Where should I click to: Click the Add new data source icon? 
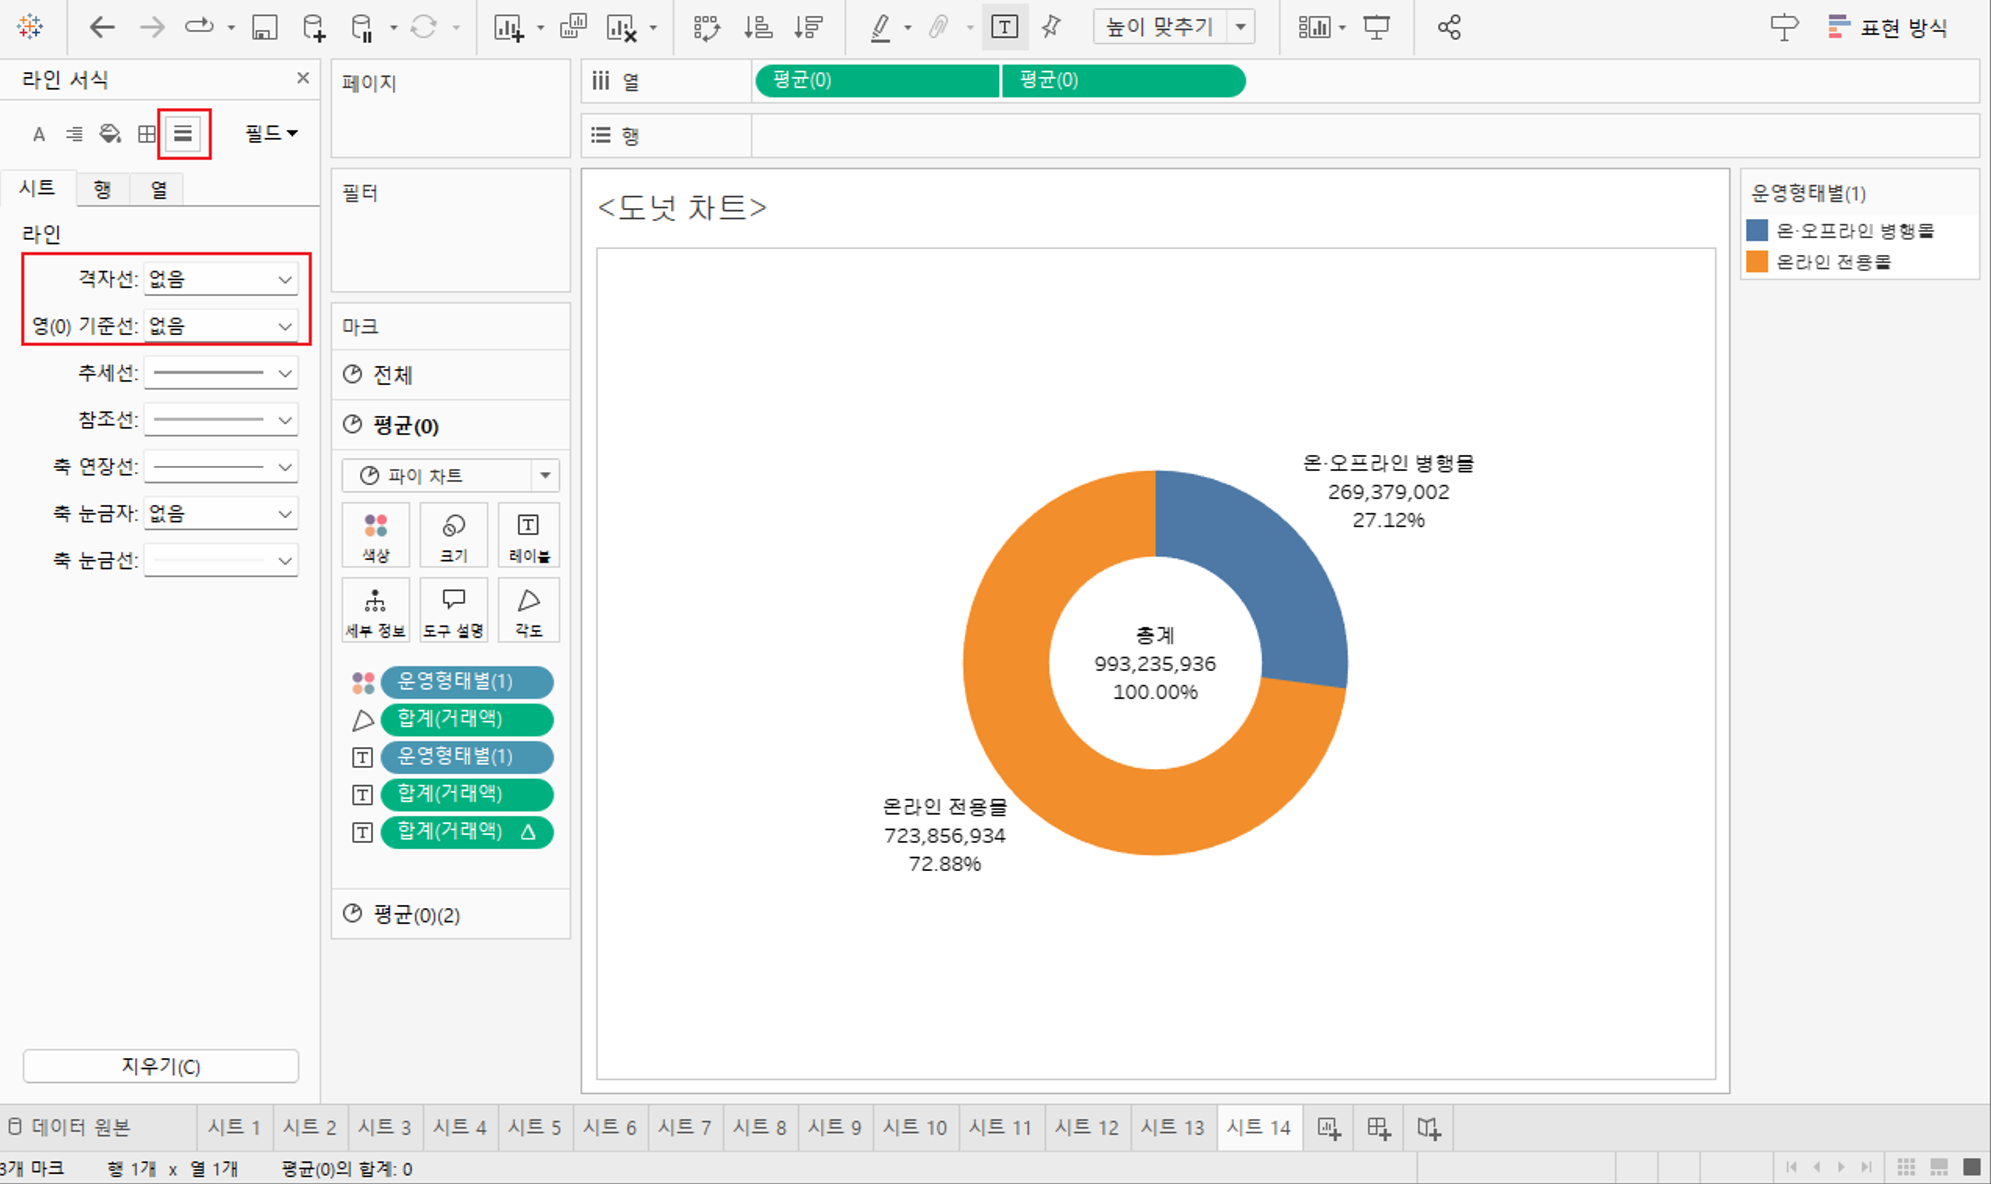(x=313, y=27)
